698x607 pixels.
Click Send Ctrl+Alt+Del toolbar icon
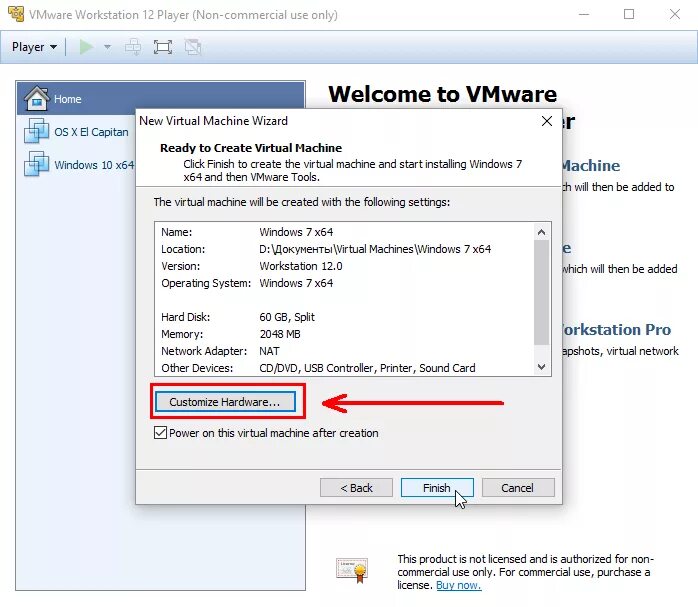click(133, 47)
